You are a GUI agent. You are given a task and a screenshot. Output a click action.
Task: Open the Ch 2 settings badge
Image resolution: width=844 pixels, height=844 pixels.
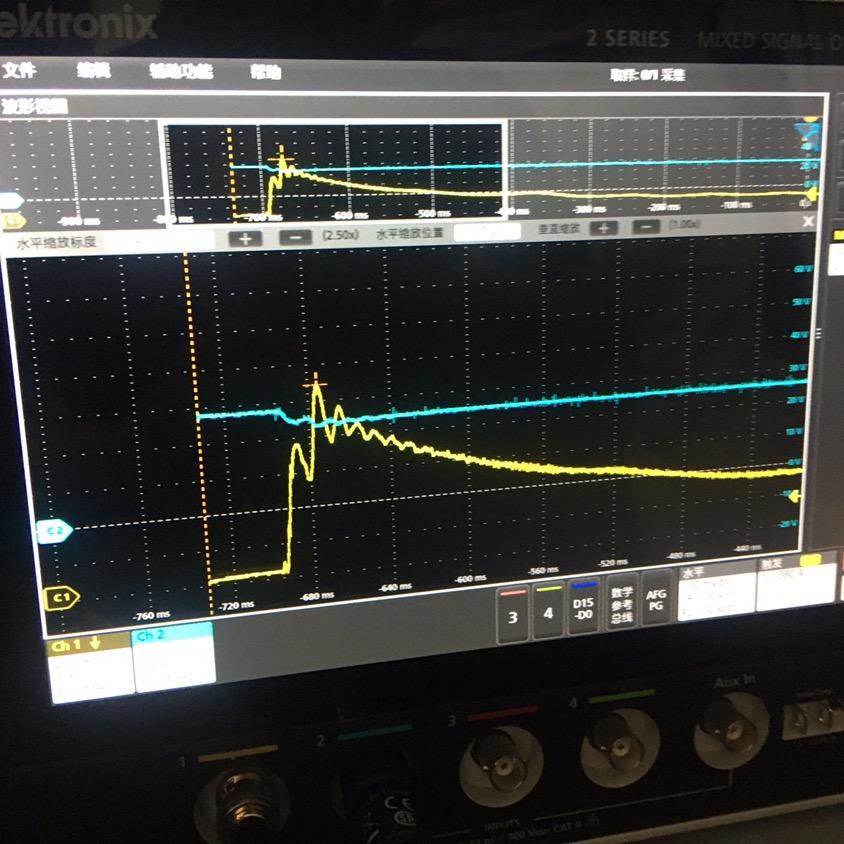coord(173,654)
